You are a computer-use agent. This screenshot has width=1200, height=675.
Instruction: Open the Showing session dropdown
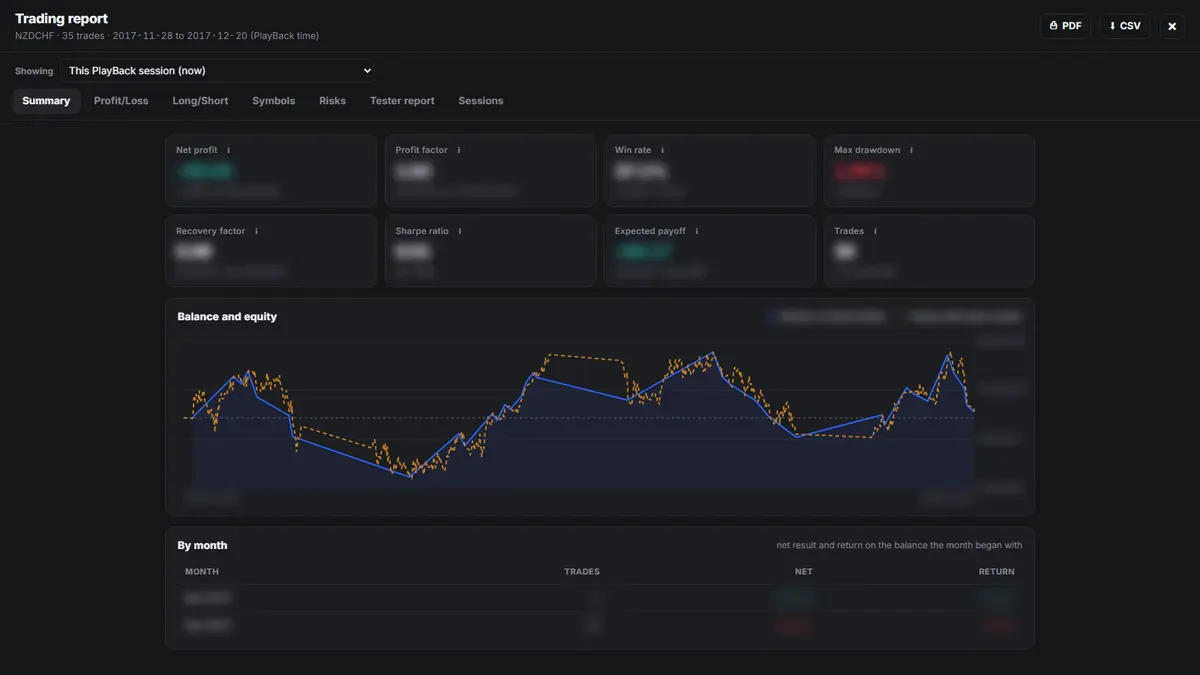(218, 71)
